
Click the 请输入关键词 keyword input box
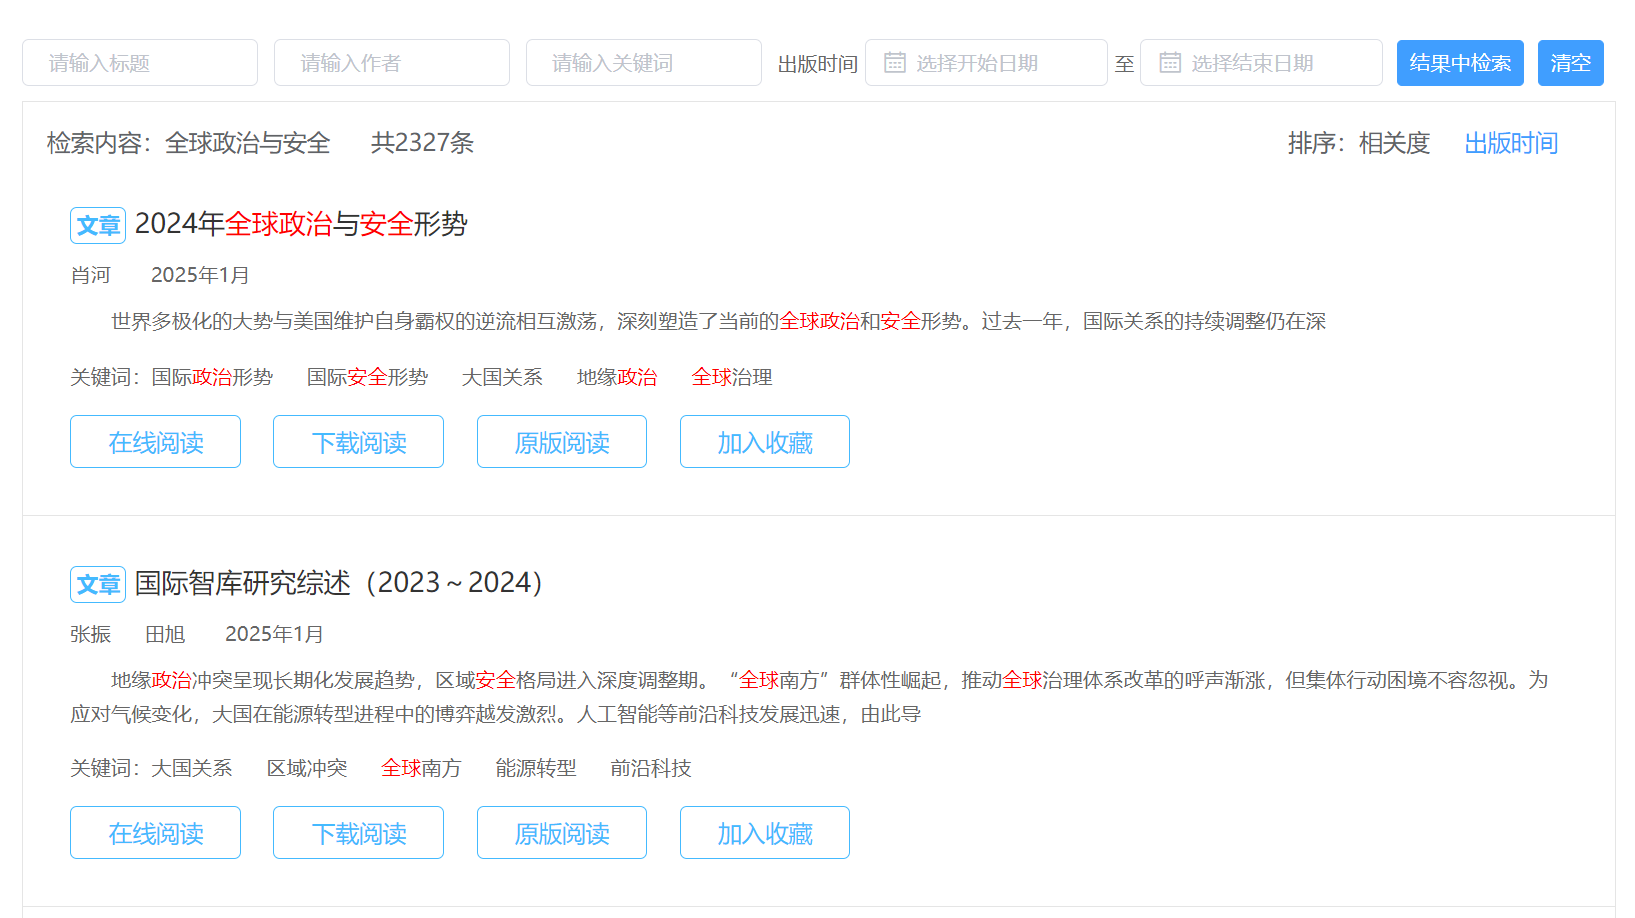644,63
